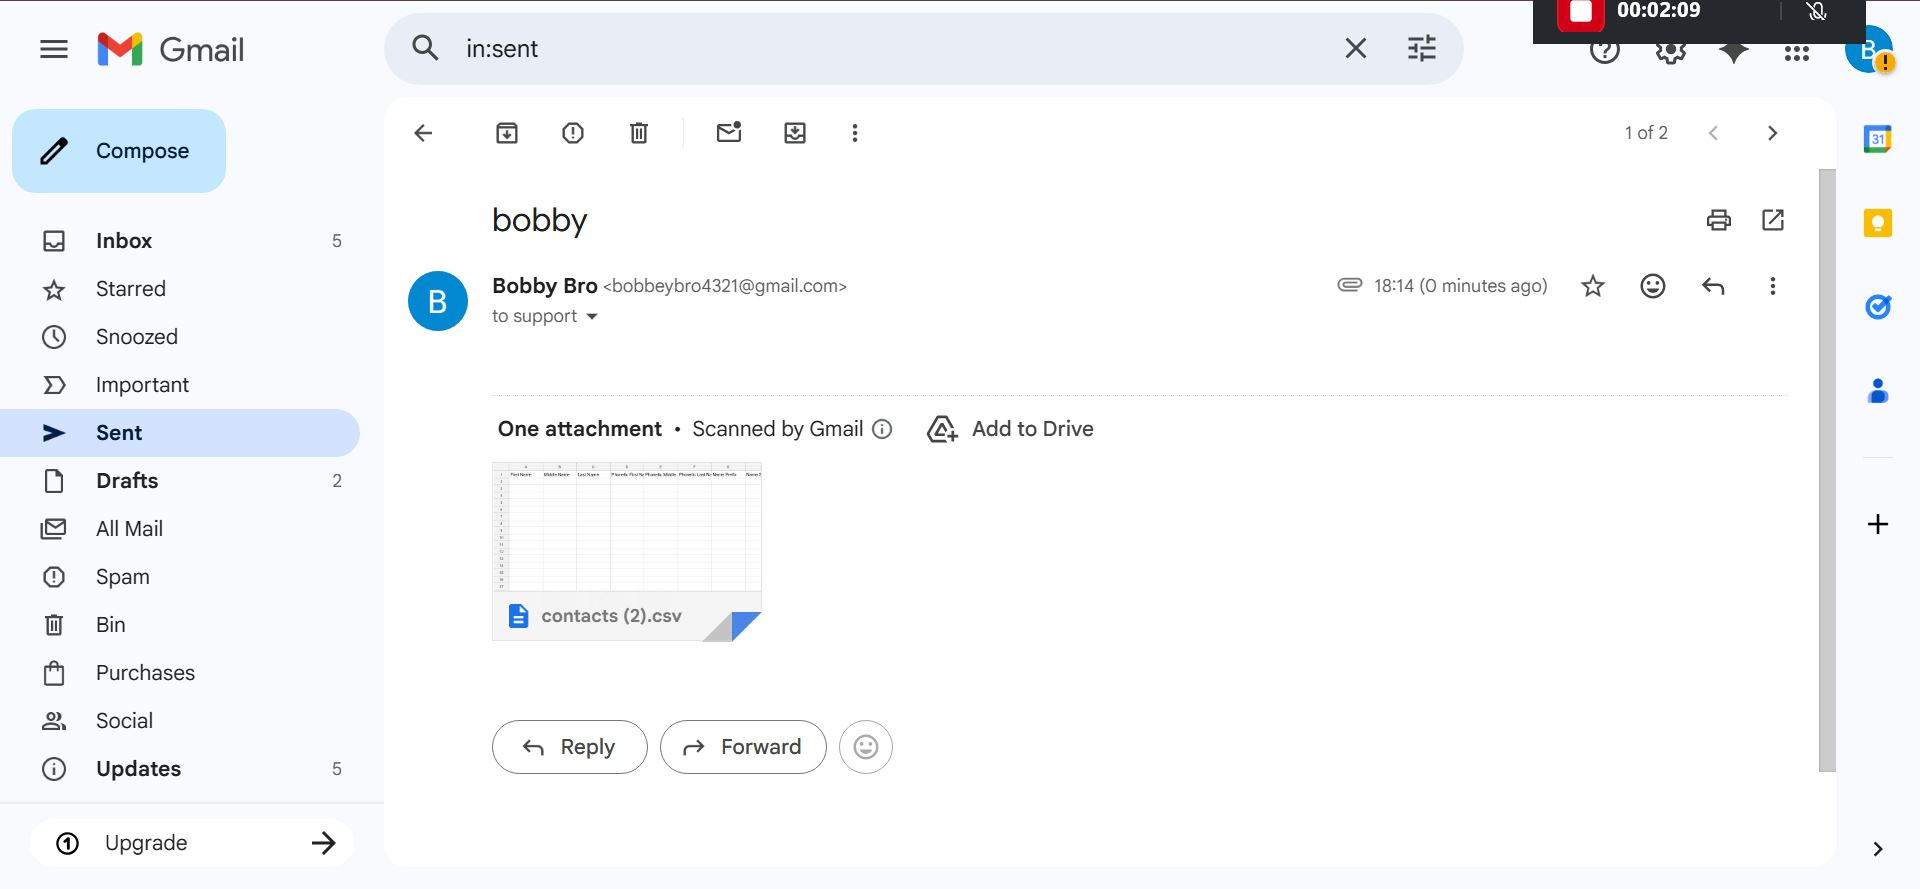1920x889 pixels.
Task: Show search options filter icon
Action: coord(1421,48)
